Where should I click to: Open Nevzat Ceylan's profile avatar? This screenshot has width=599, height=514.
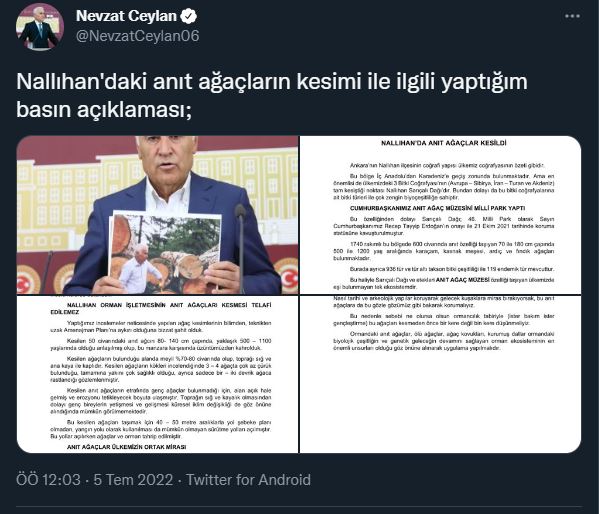click(40, 27)
